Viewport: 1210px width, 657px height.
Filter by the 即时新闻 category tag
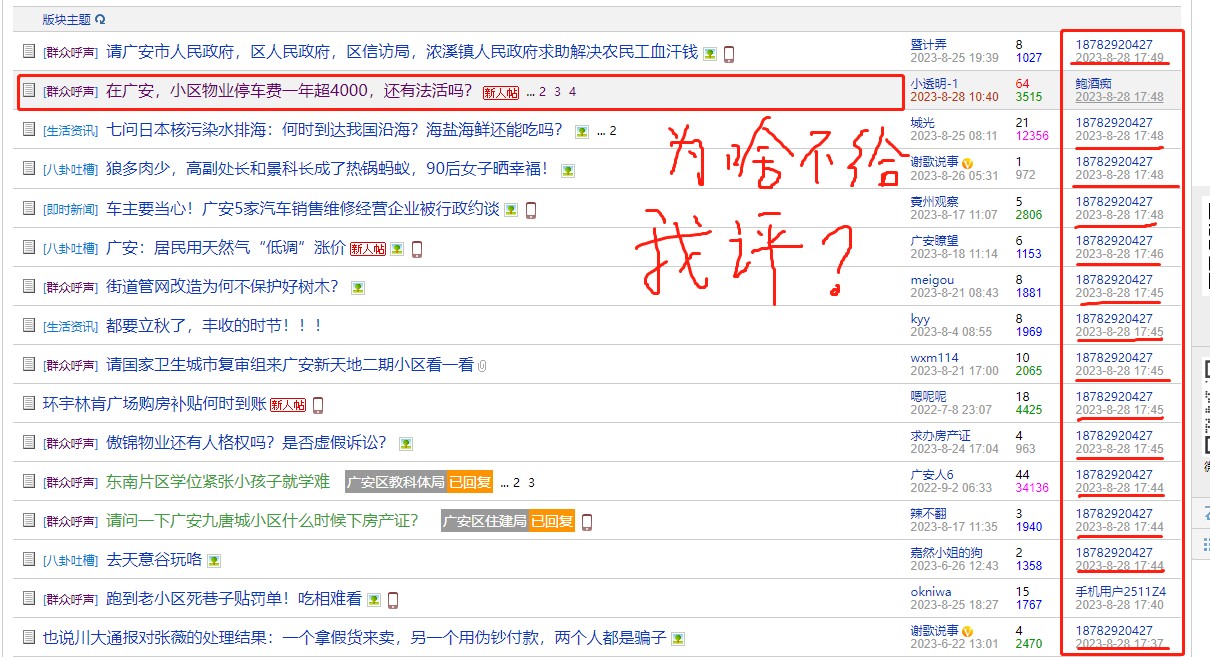[70, 209]
